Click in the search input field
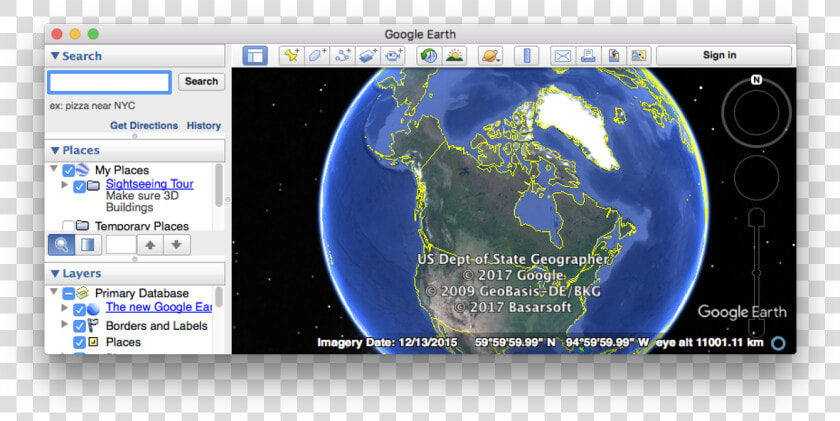840x421 pixels. click(110, 82)
